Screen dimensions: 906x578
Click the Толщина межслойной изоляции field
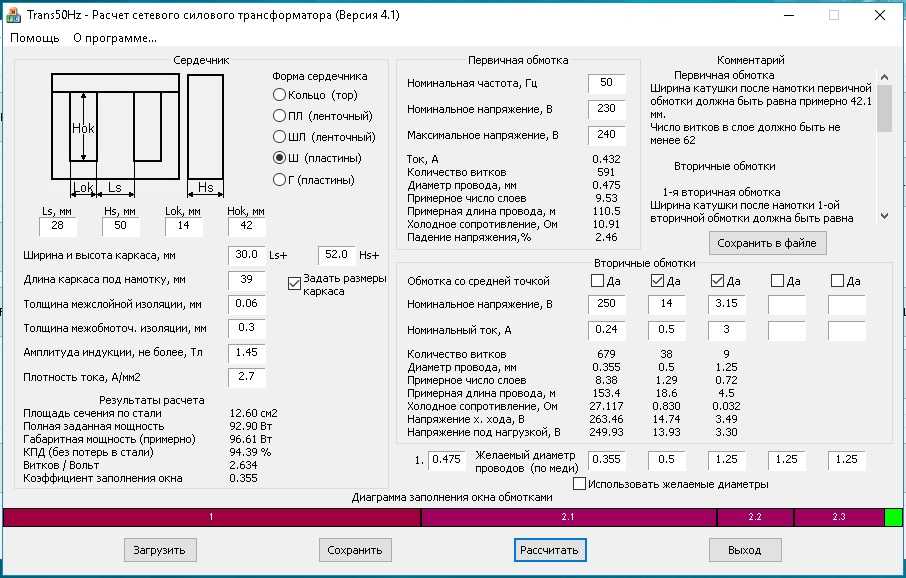(x=246, y=304)
